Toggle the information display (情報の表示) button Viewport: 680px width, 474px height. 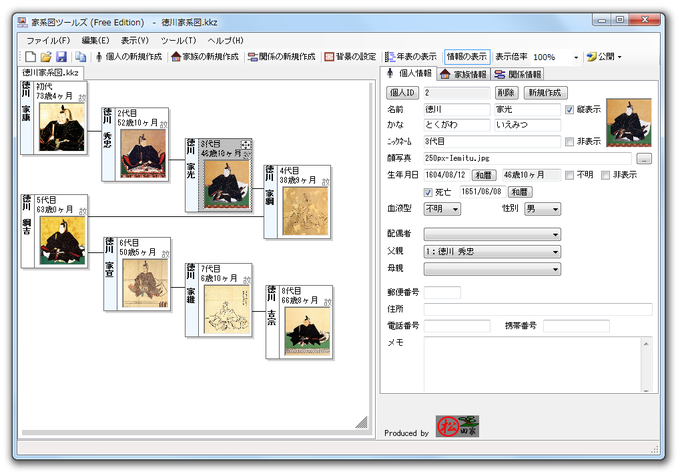pyautogui.click(x=467, y=57)
